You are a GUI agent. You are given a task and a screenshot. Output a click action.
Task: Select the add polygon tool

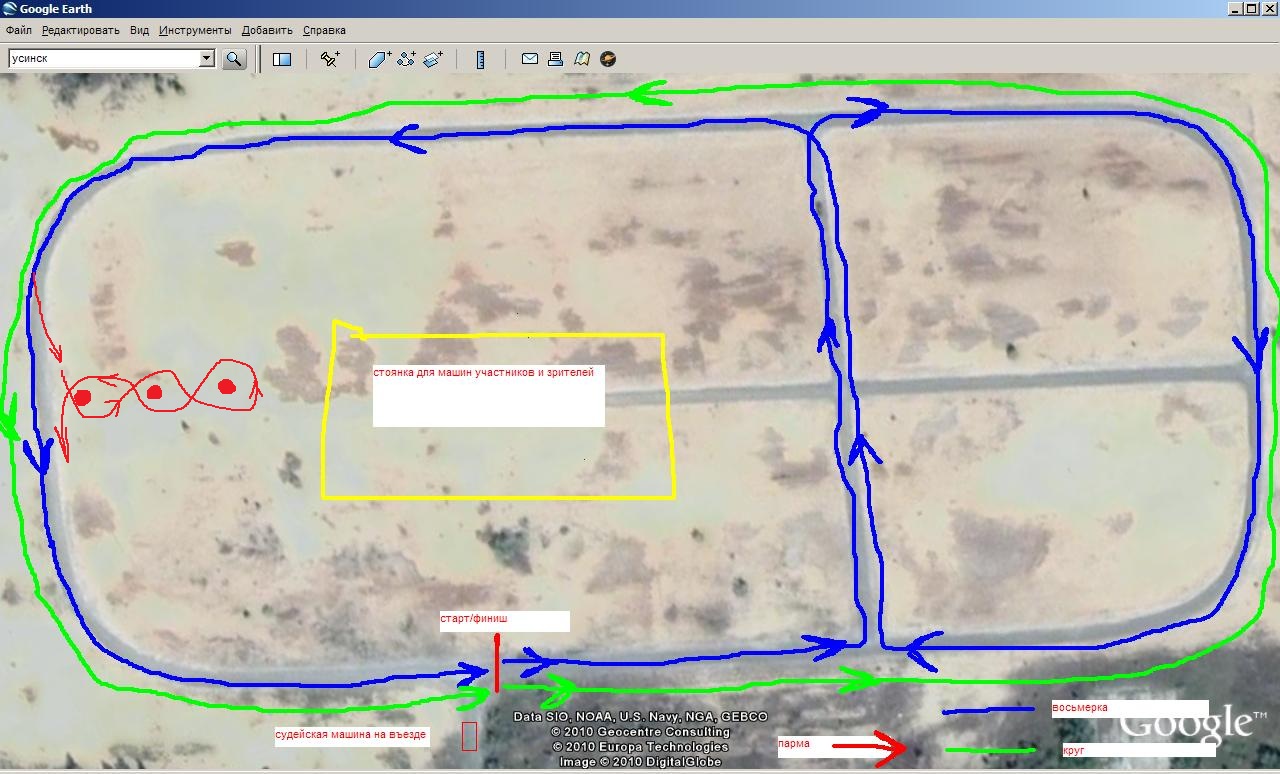coord(379,59)
